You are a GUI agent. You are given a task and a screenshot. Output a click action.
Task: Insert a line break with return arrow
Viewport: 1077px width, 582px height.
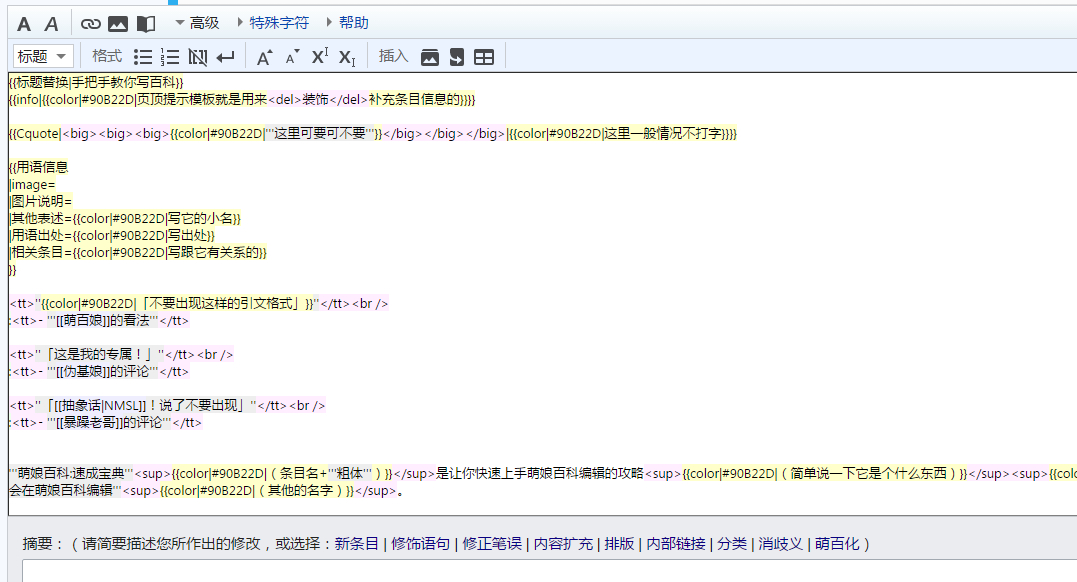[226, 57]
